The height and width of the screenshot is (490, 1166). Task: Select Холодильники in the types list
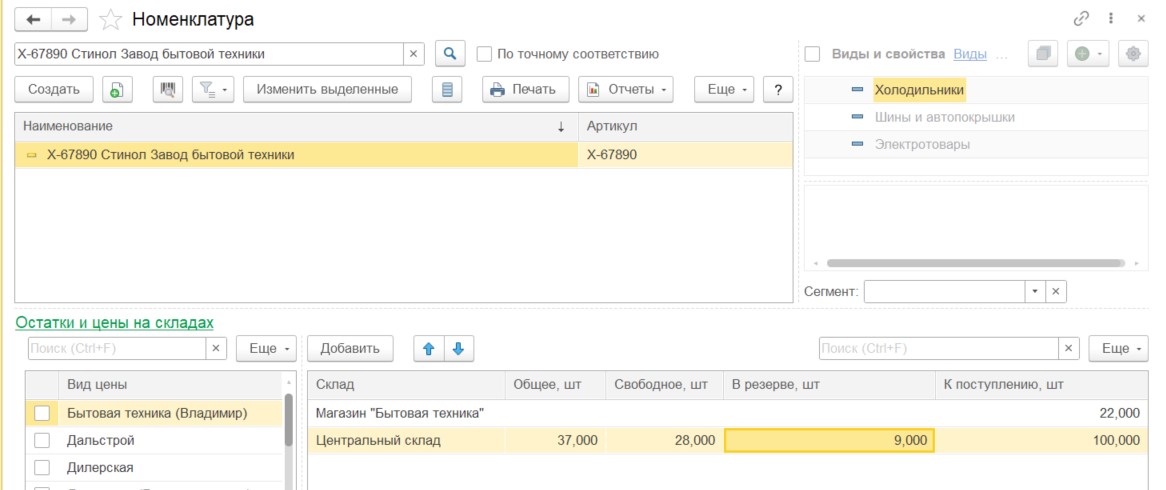(x=919, y=90)
